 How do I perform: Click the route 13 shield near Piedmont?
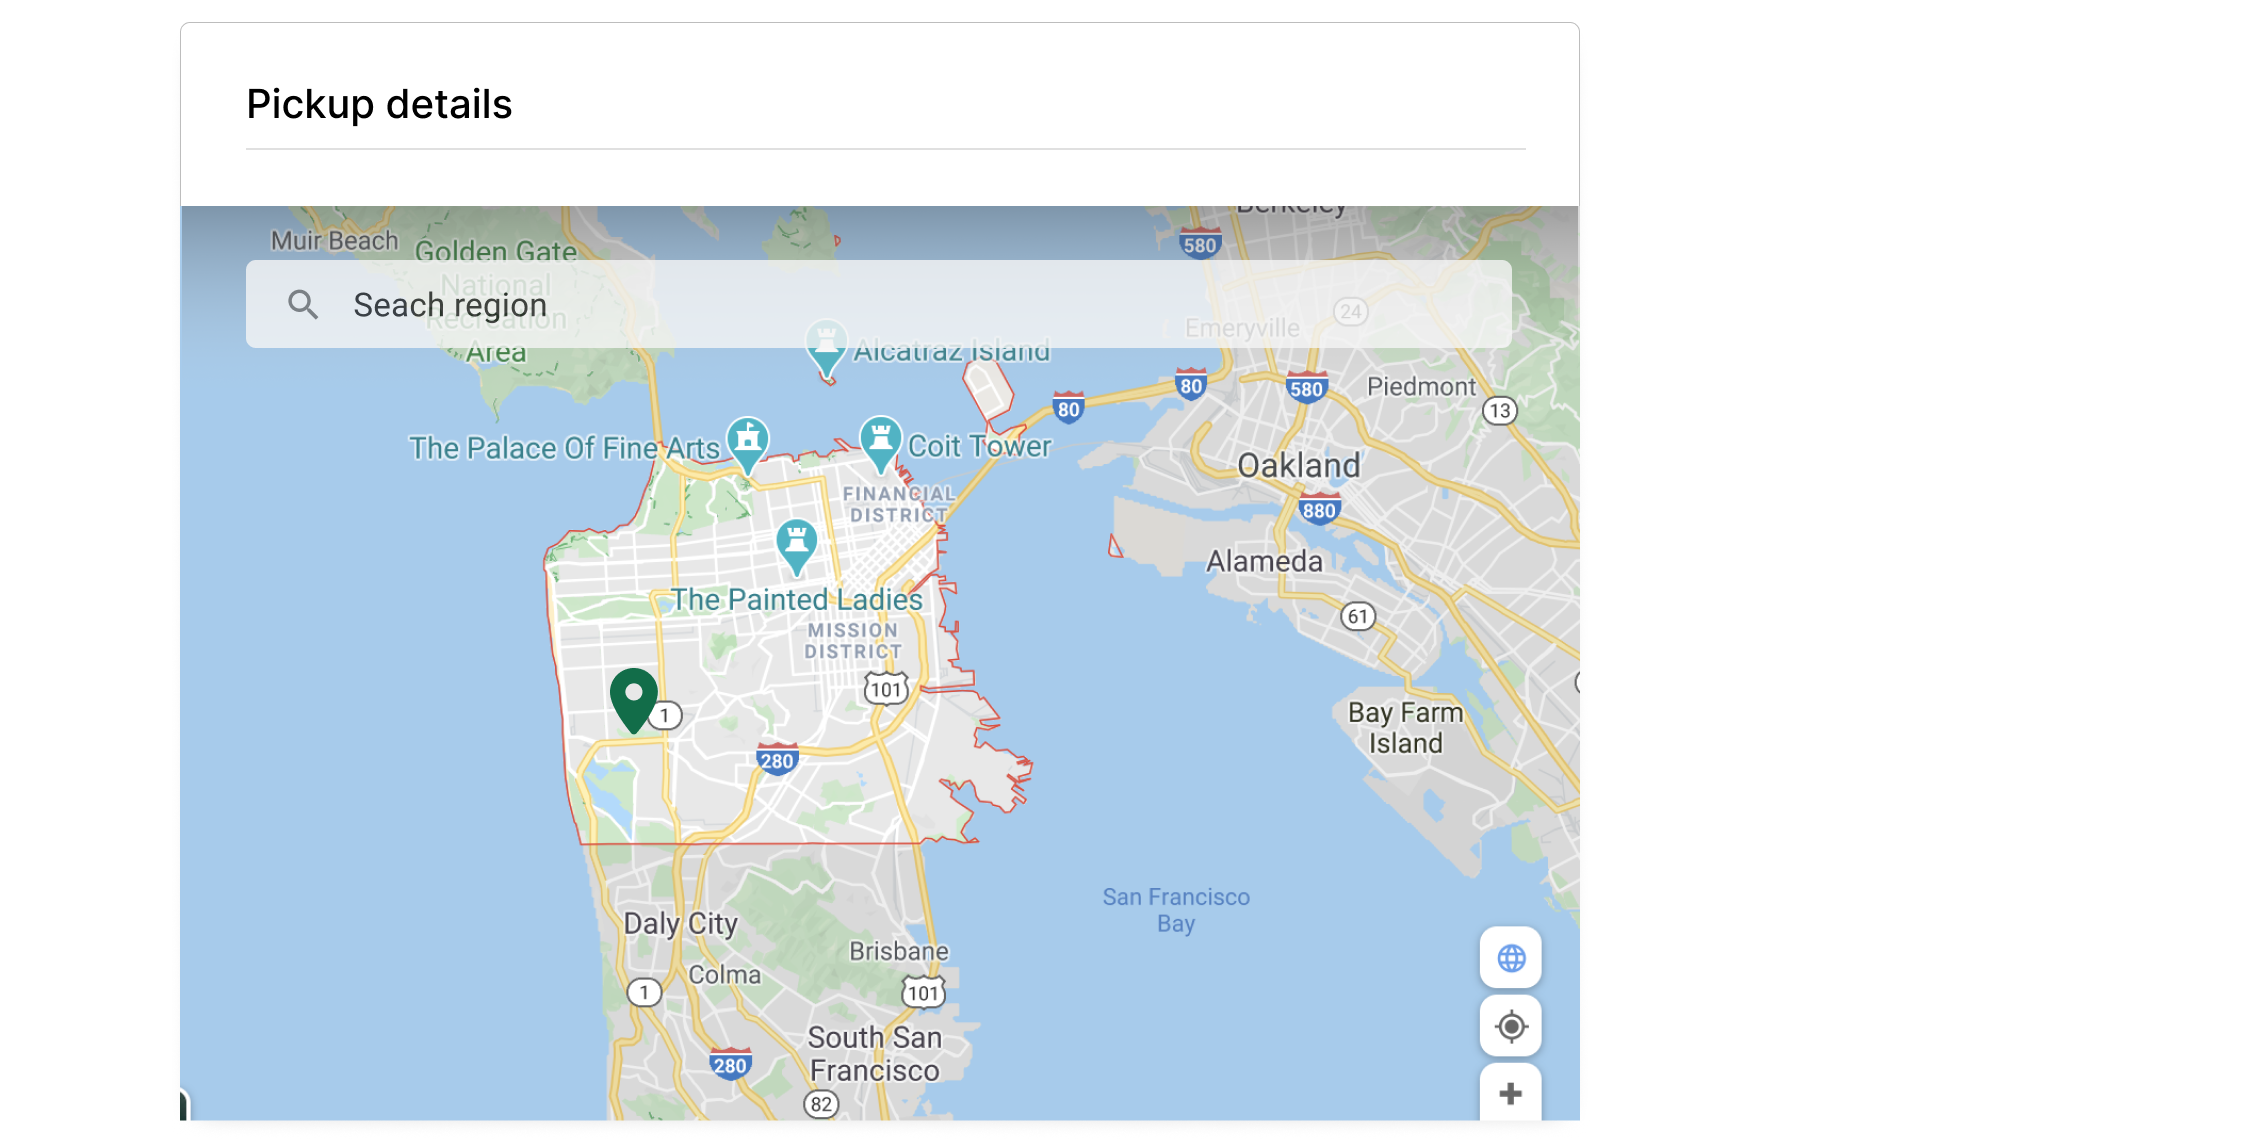pyautogui.click(x=1499, y=410)
